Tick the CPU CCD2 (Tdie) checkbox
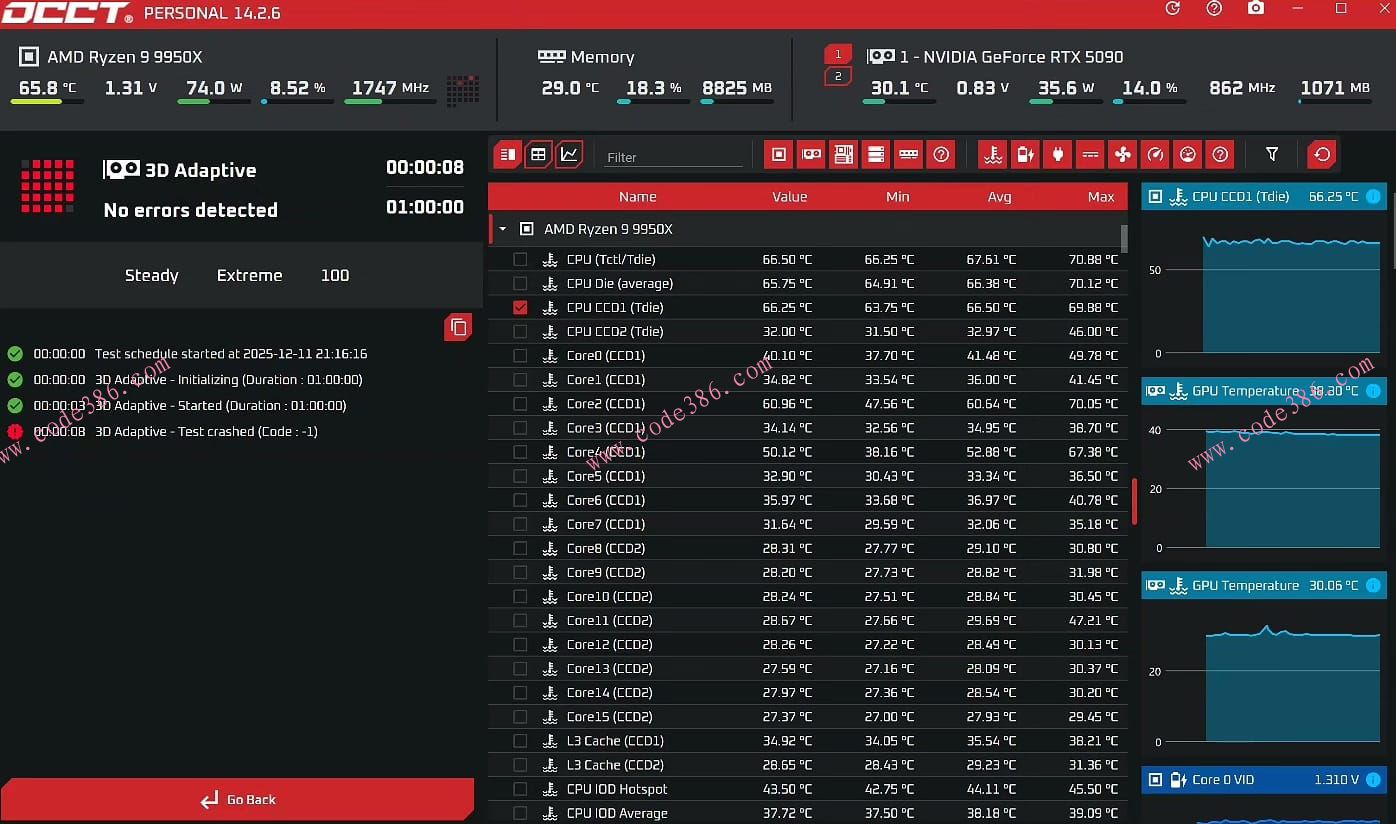1396x824 pixels. [520, 332]
